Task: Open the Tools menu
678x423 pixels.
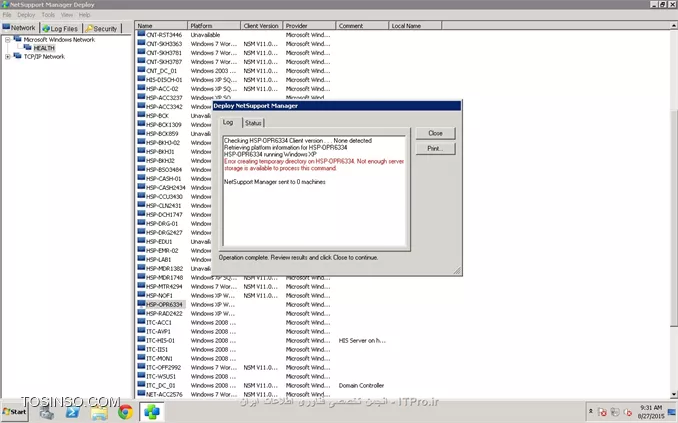Action: click(x=48, y=15)
